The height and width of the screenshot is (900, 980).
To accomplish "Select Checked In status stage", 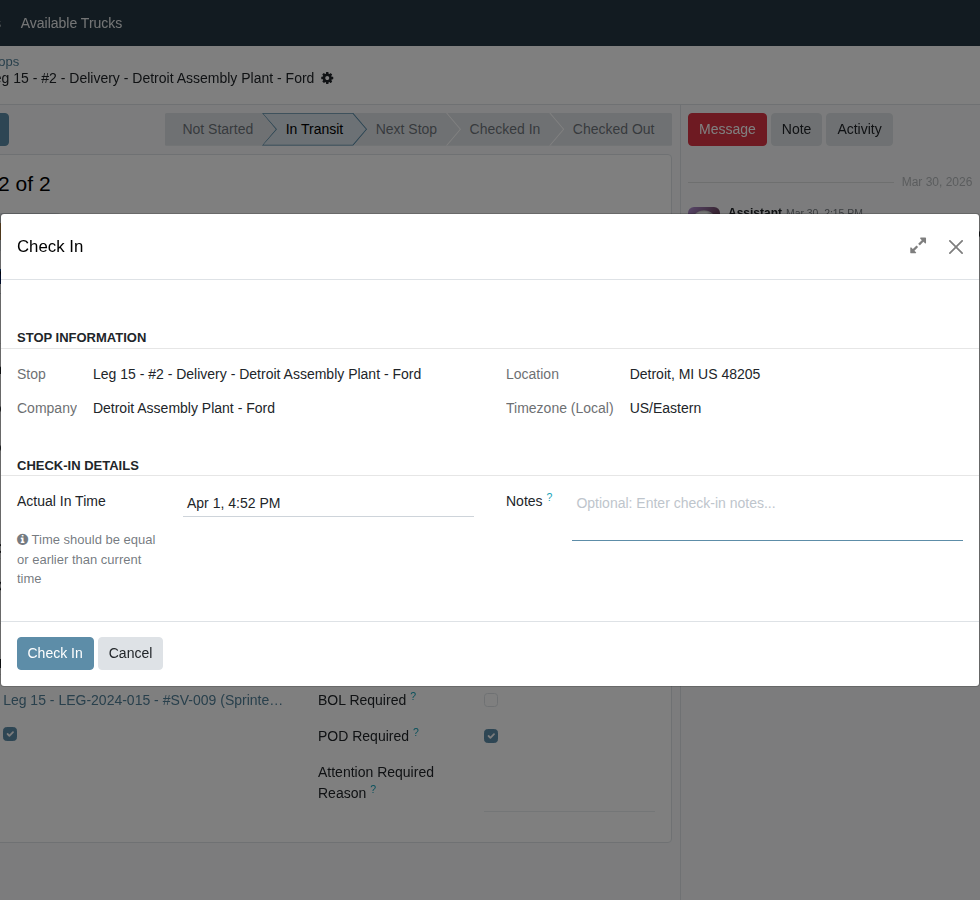I will click(x=504, y=129).
